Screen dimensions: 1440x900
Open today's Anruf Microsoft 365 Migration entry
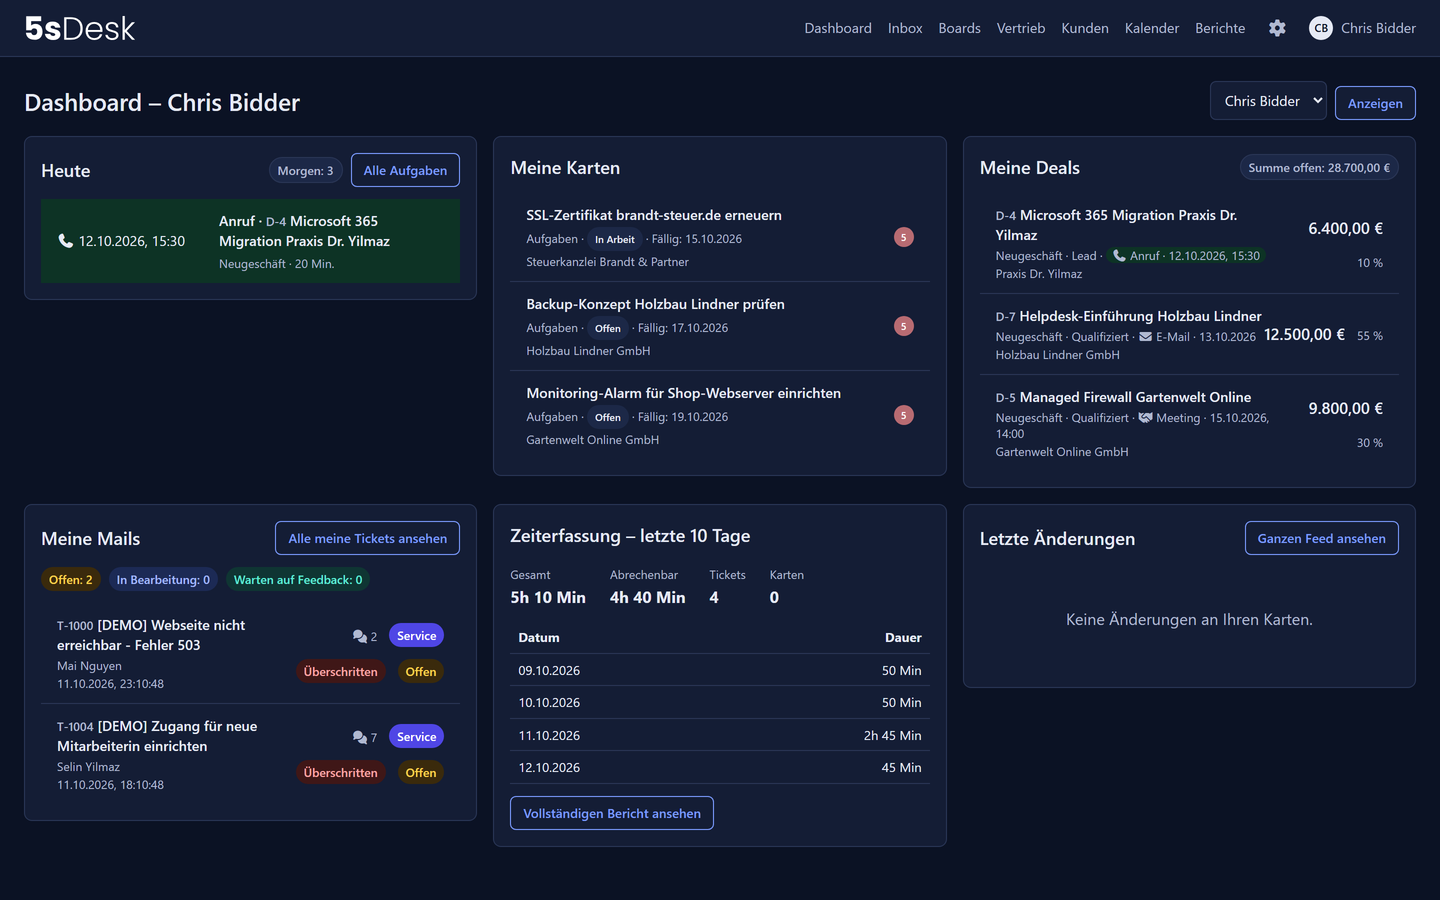click(x=250, y=241)
